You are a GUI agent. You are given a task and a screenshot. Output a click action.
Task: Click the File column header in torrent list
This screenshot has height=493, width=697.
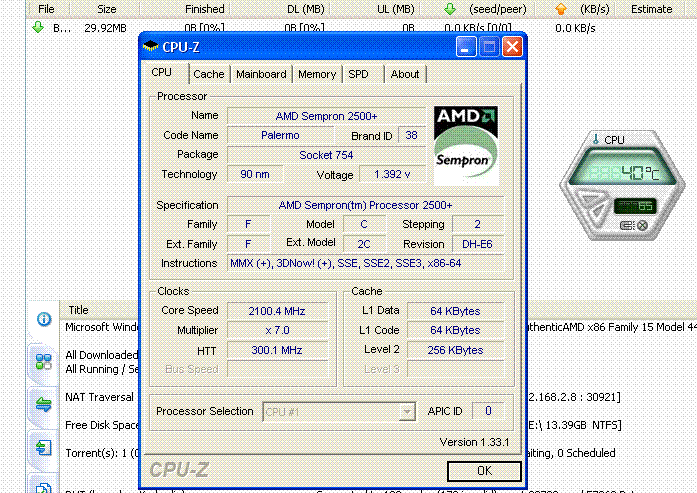point(47,9)
